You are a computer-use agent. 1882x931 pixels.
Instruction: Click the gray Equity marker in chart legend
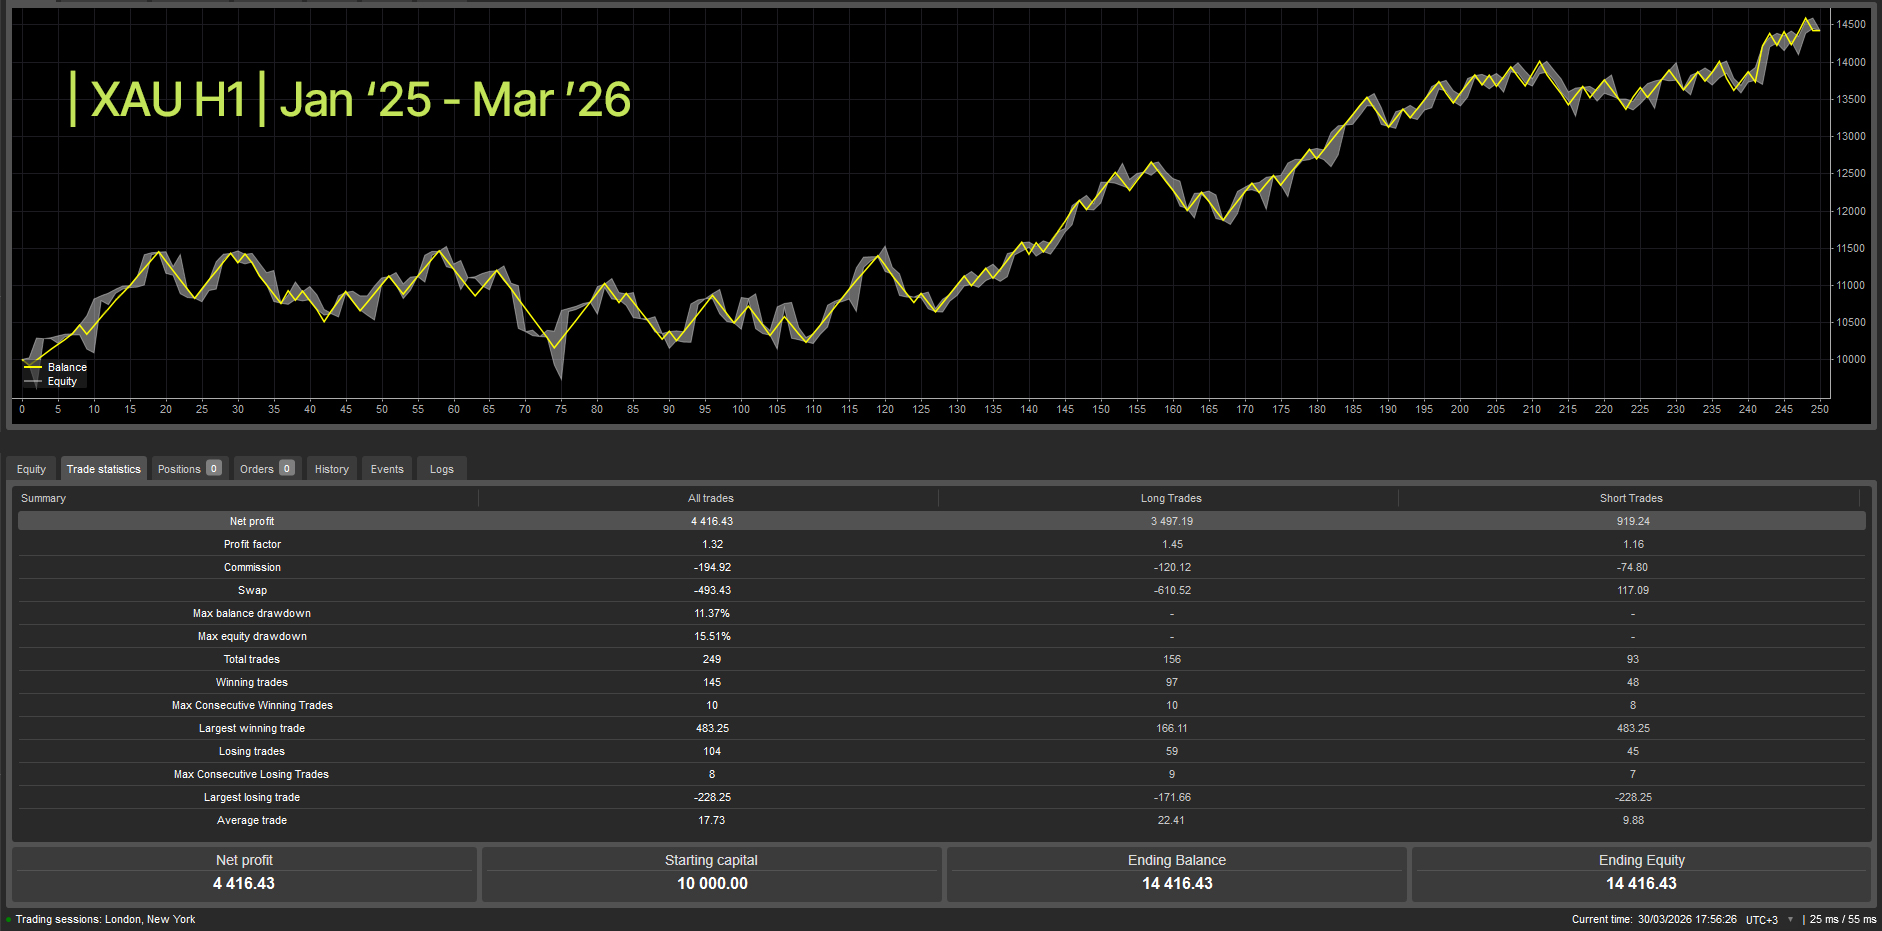pos(35,381)
